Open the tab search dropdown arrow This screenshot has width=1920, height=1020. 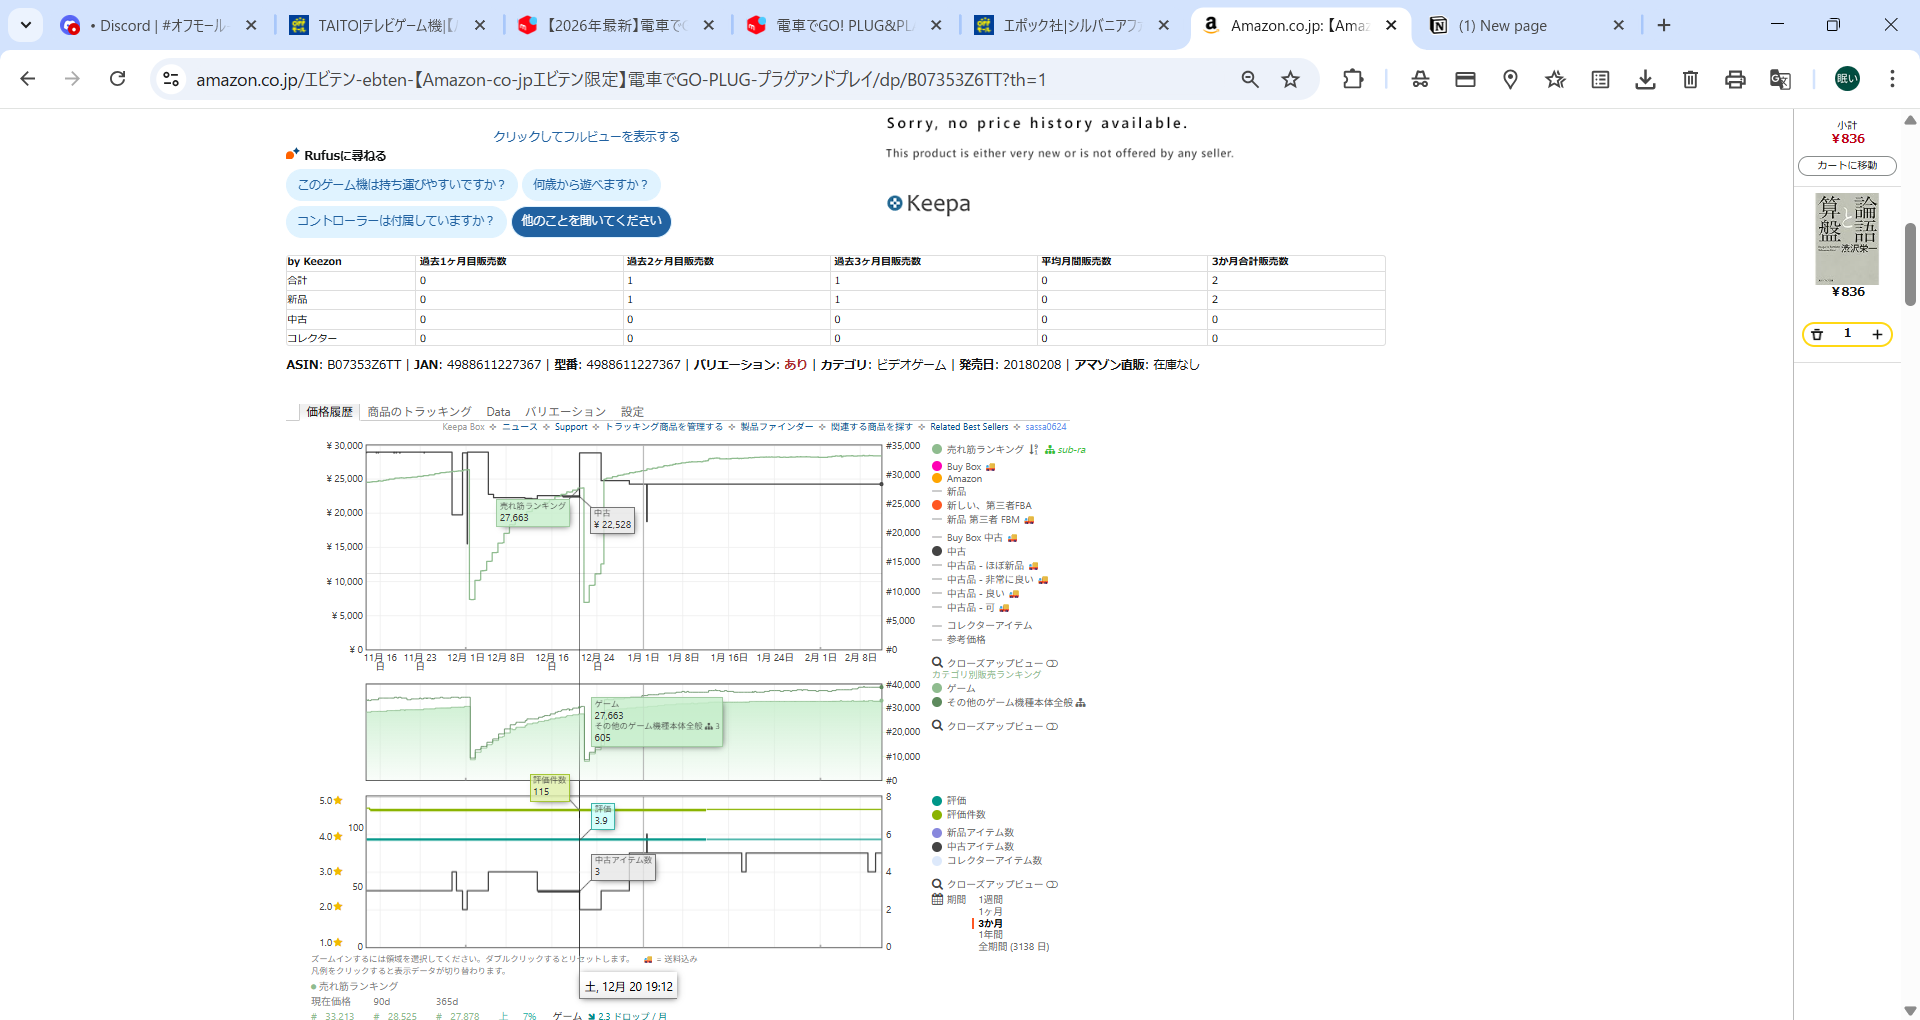[26, 25]
